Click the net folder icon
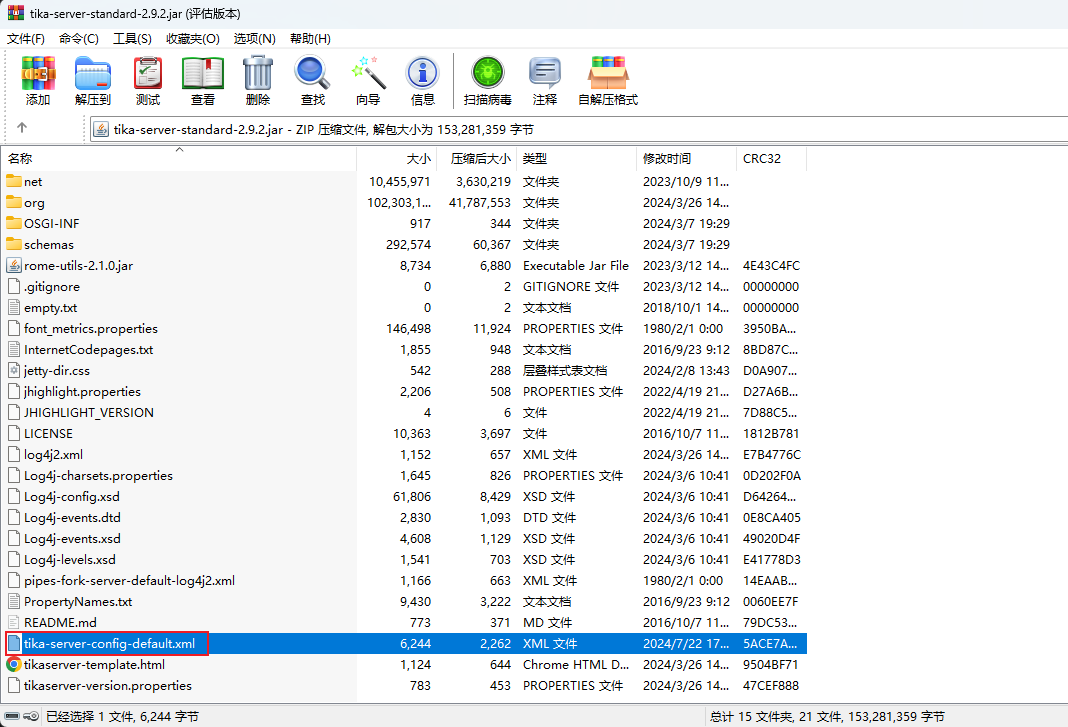 click(14, 181)
